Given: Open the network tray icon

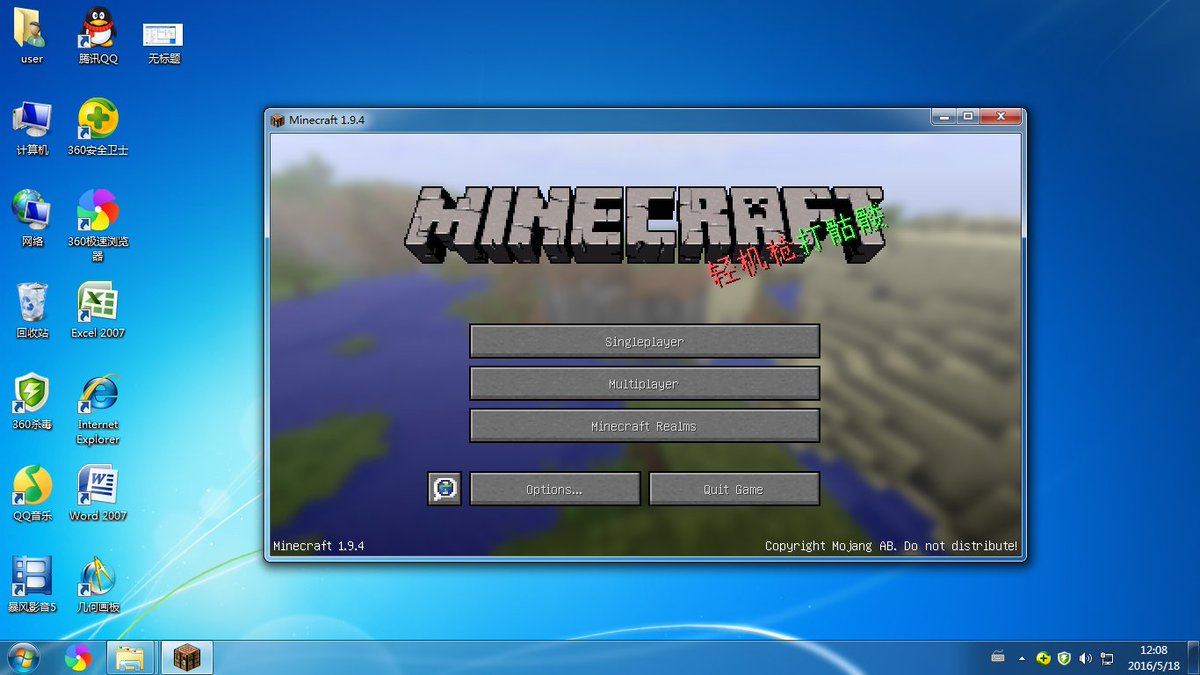Looking at the screenshot, I should 1107,658.
